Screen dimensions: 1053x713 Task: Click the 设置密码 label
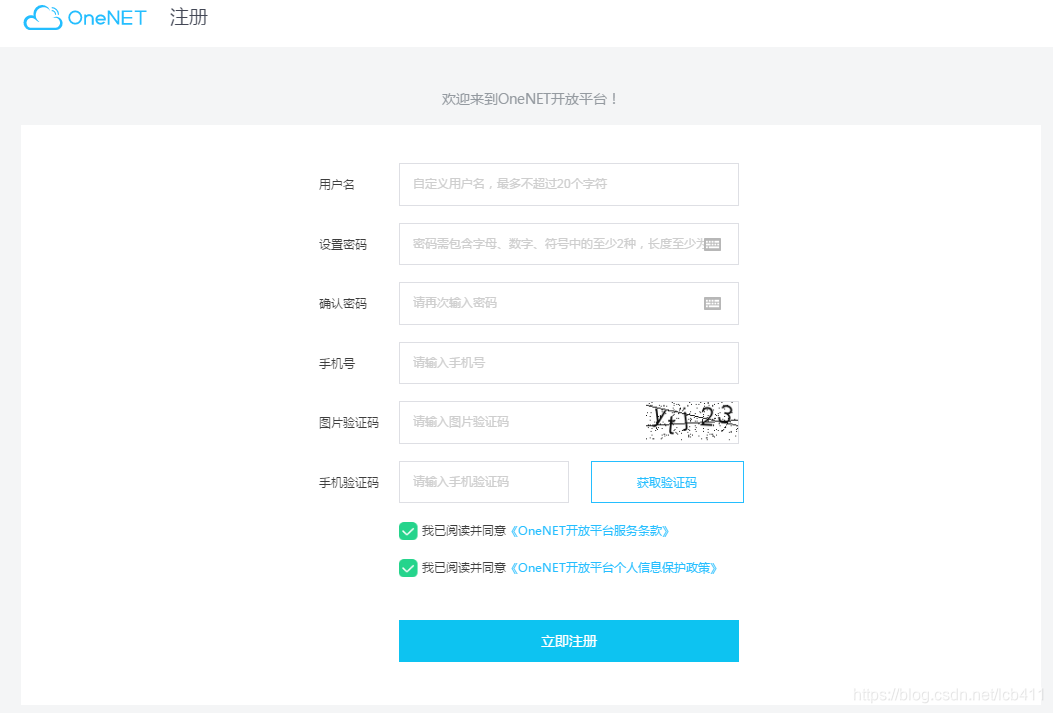point(342,245)
